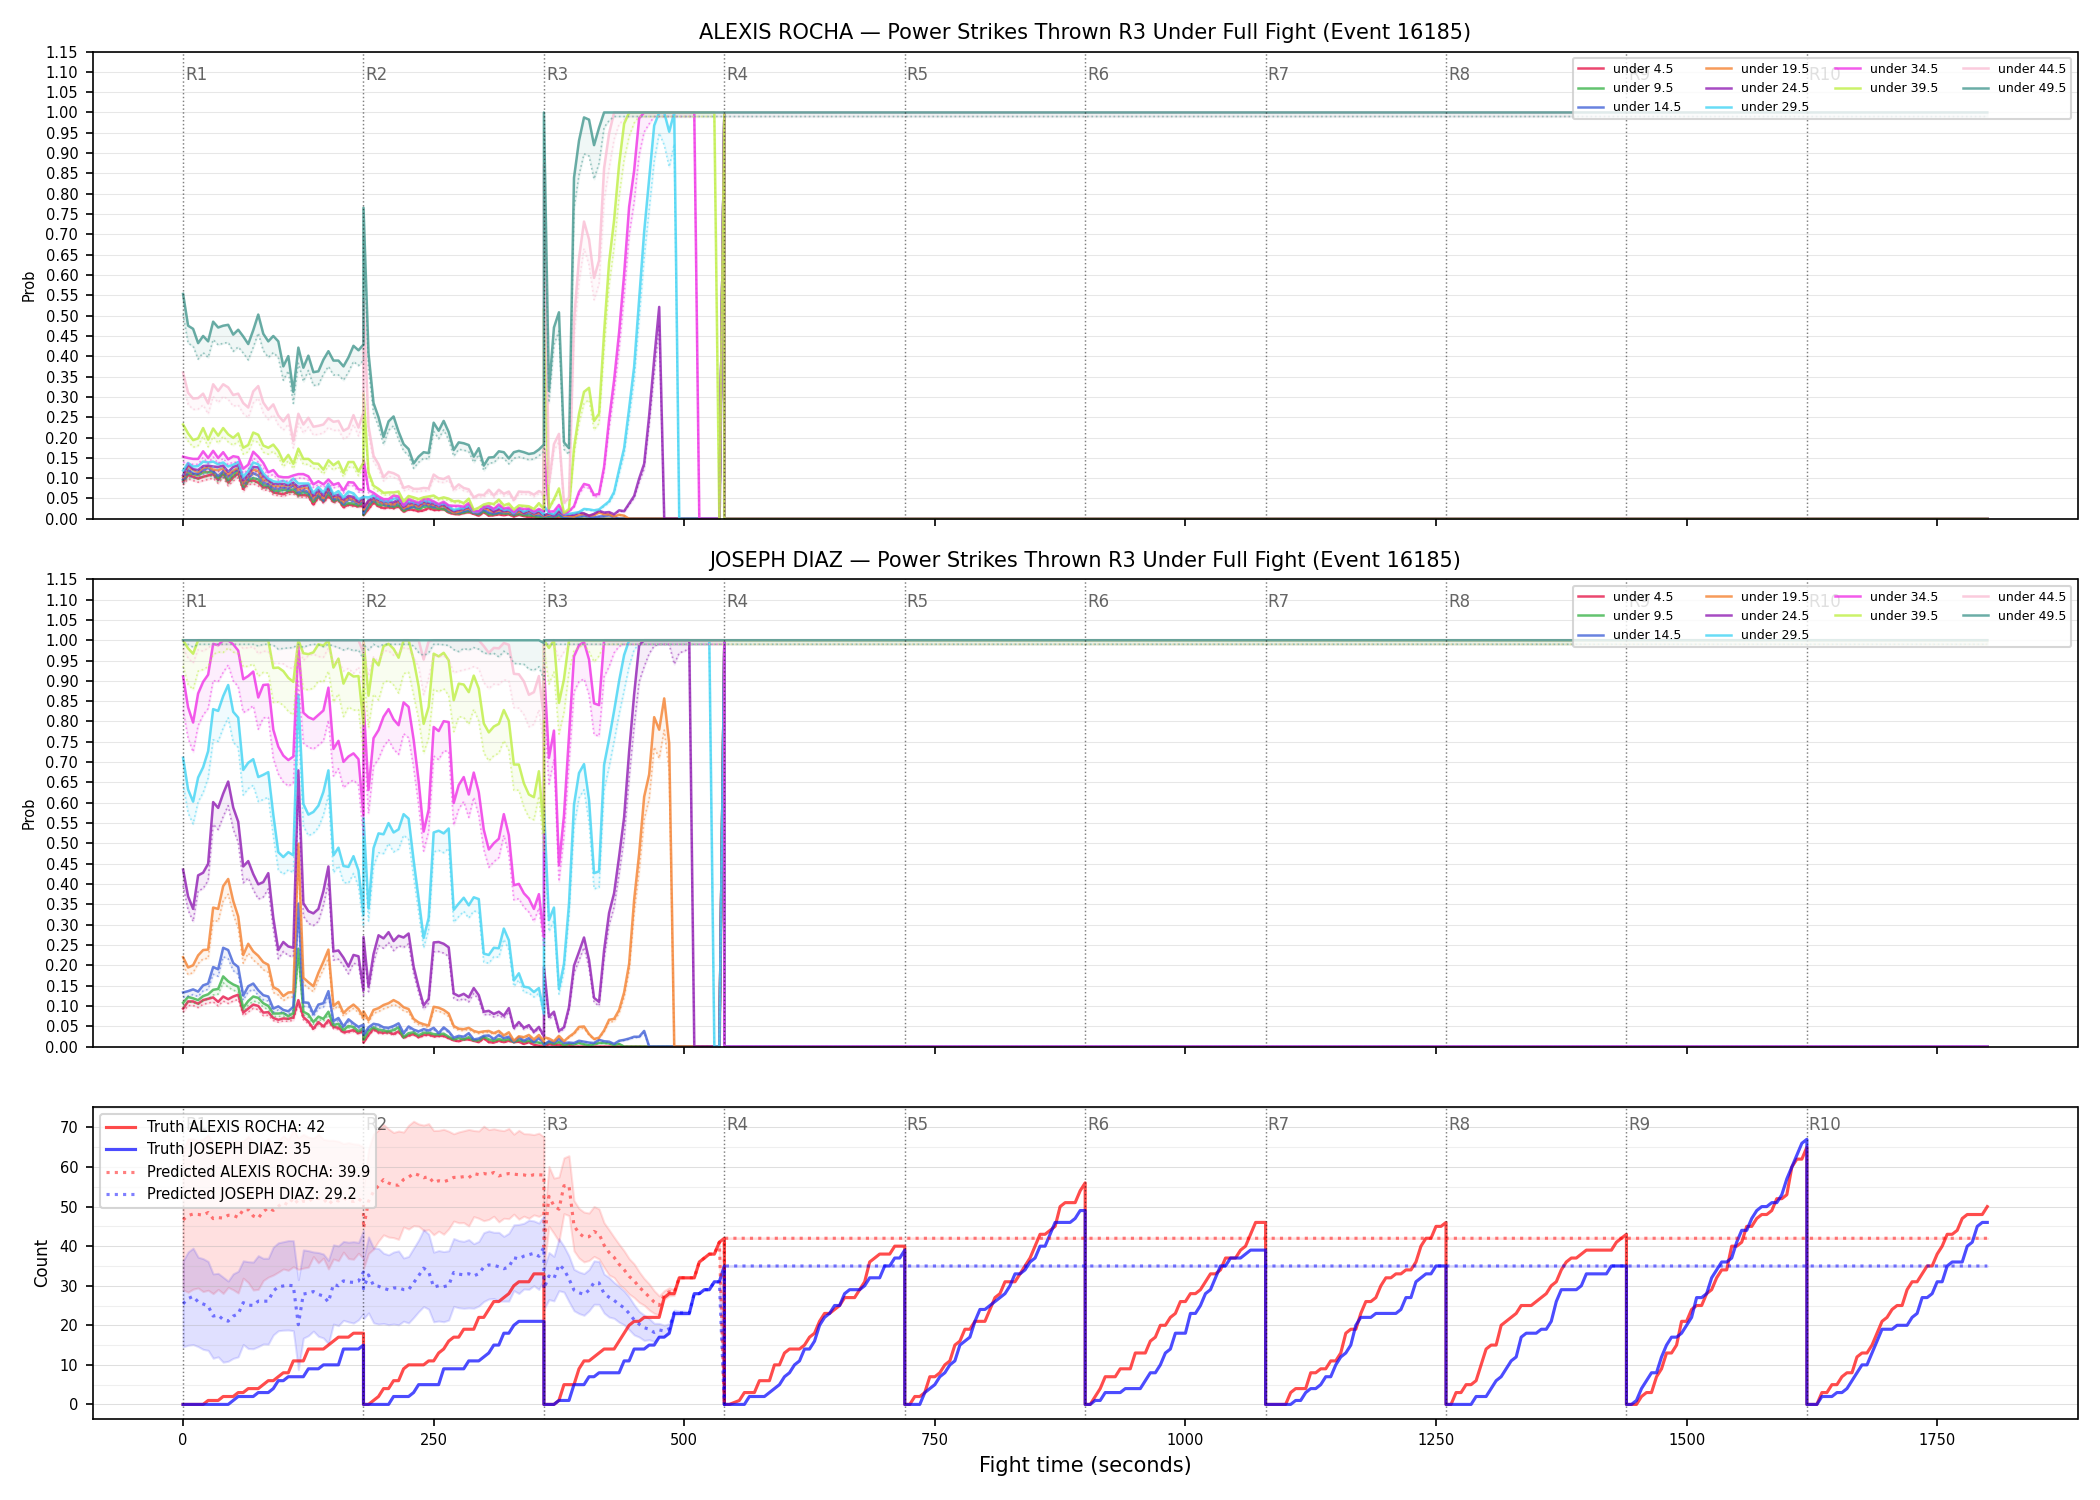Click the '0.50' tick in Joseph Diaz chart
This screenshot has width=2100, height=1500.
point(61,843)
